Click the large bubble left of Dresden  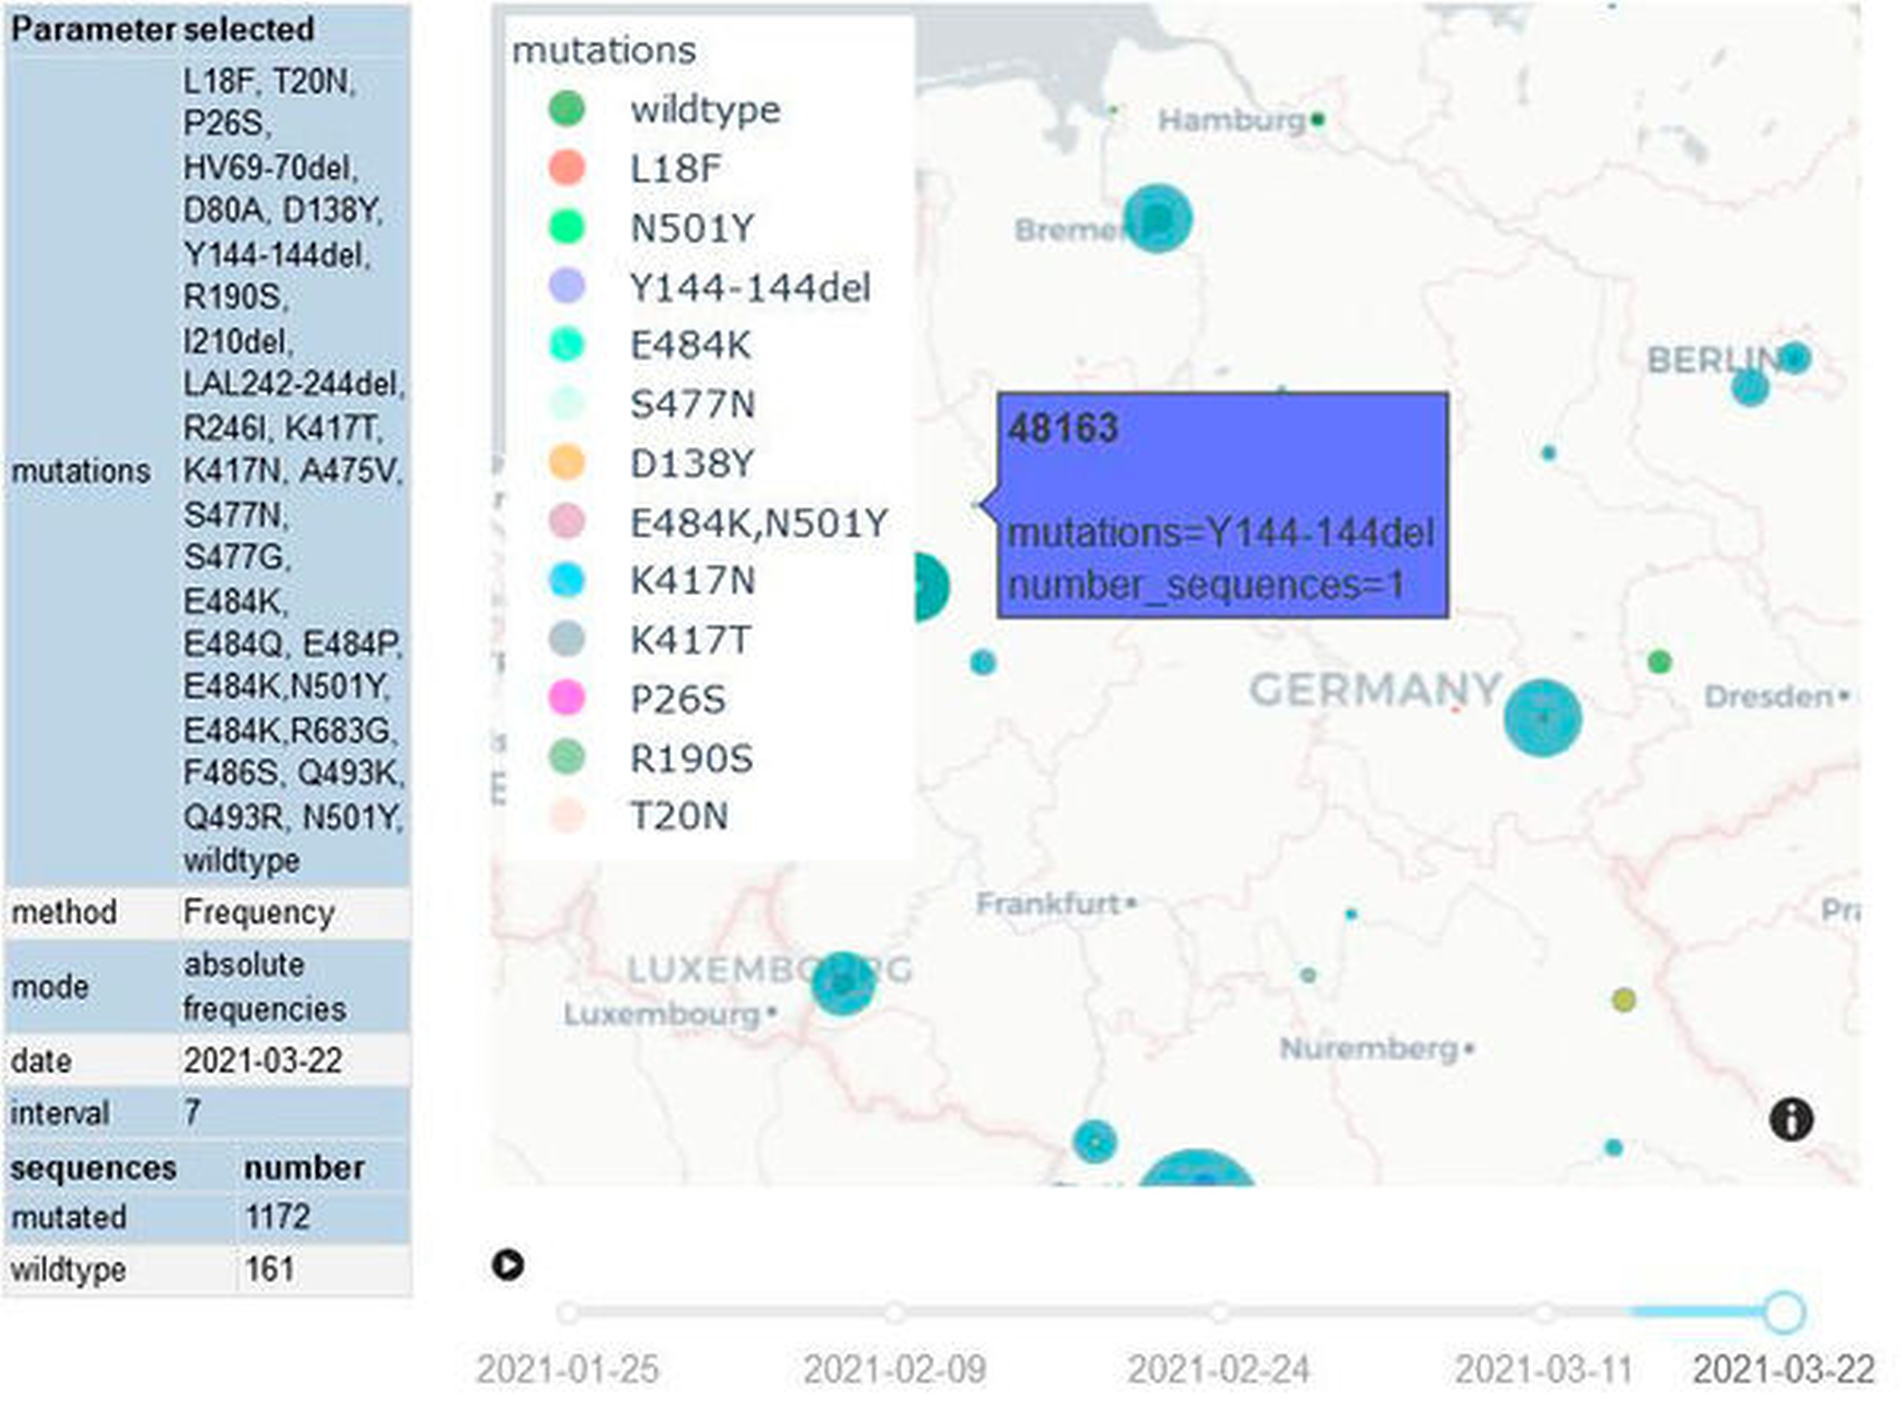pos(1542,717)
